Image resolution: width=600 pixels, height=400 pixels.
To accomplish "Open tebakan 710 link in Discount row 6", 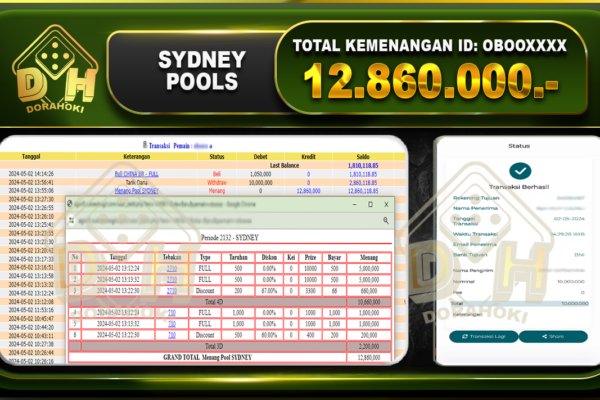I will (x=172, y=335).
